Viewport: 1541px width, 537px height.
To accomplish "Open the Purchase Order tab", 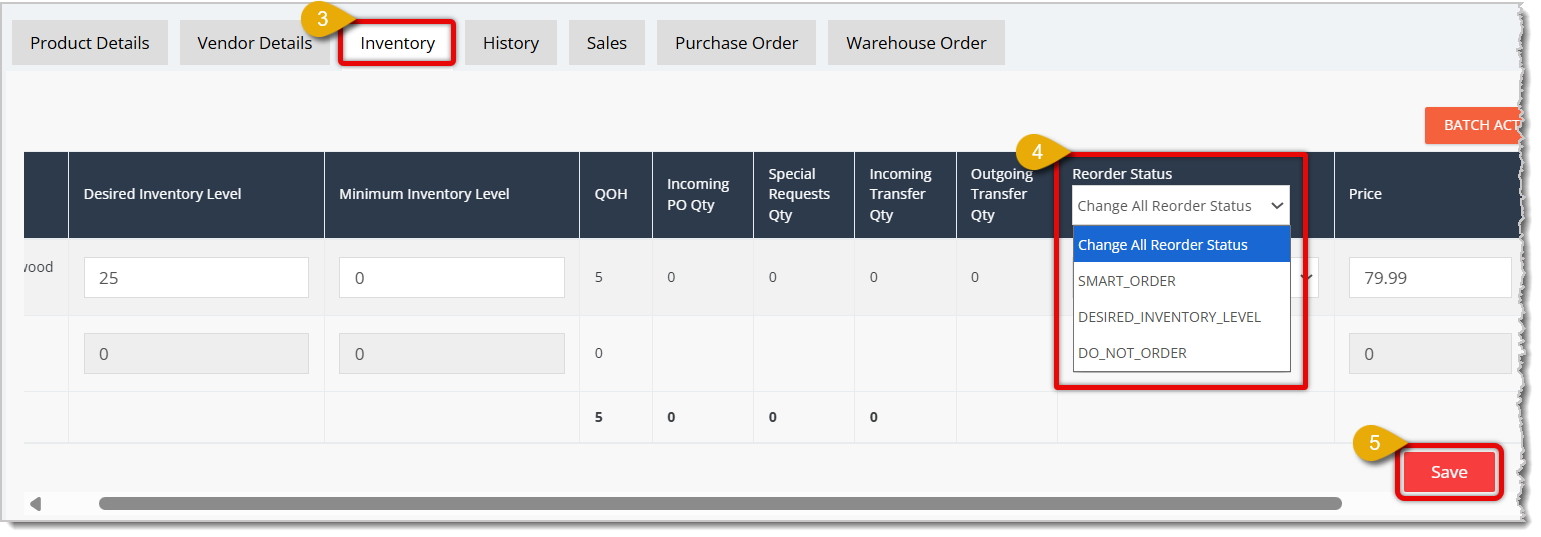I will 736,43.
